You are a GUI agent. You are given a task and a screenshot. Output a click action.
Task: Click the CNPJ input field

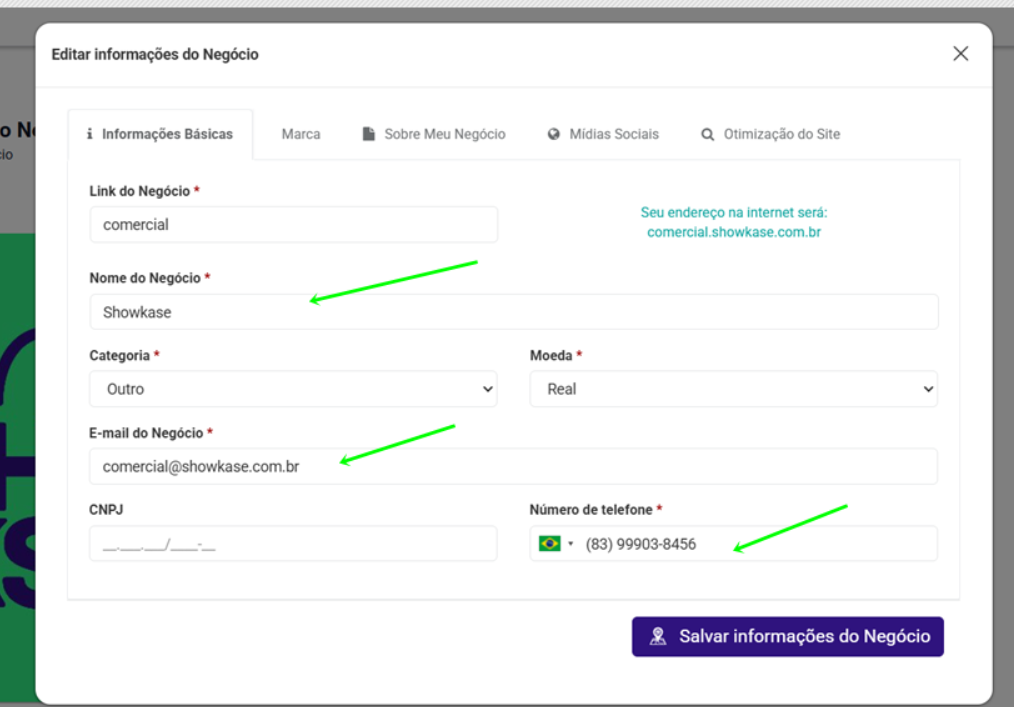tap(294, 543)
